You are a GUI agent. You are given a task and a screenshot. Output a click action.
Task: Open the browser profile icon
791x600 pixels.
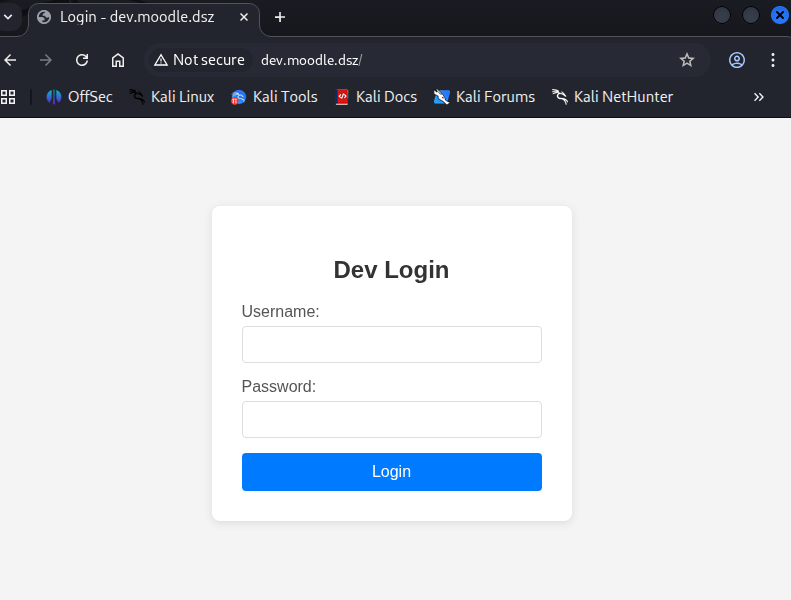pos(737,60)
